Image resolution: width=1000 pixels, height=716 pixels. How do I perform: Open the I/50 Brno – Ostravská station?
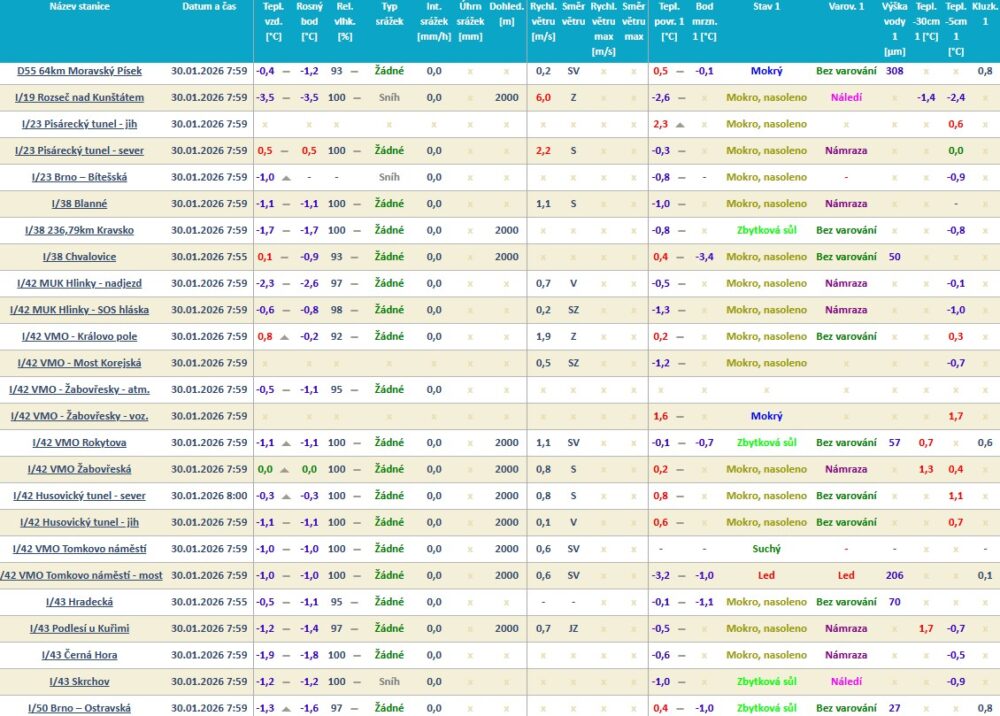pos(80,708)
